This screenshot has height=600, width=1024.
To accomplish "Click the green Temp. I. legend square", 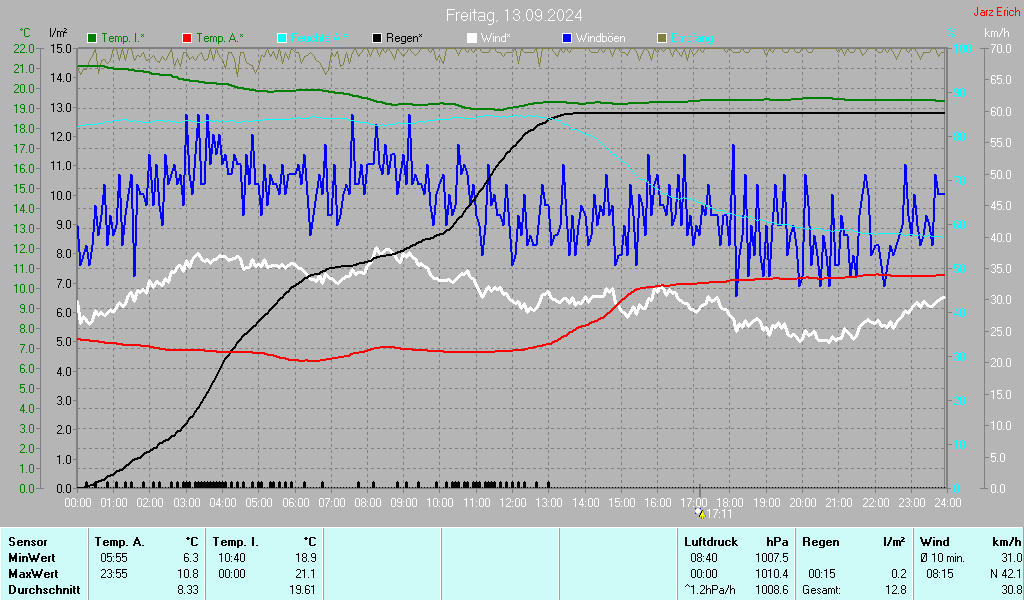I will click(x=93, y=38).
